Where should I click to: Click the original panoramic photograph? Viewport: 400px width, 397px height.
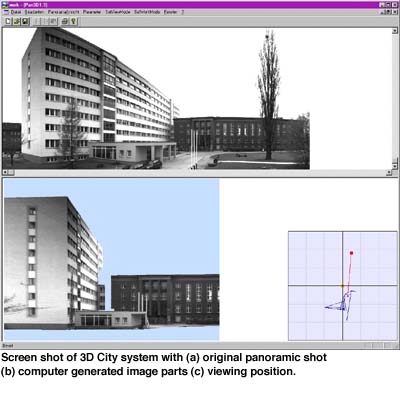pos(156,99)
